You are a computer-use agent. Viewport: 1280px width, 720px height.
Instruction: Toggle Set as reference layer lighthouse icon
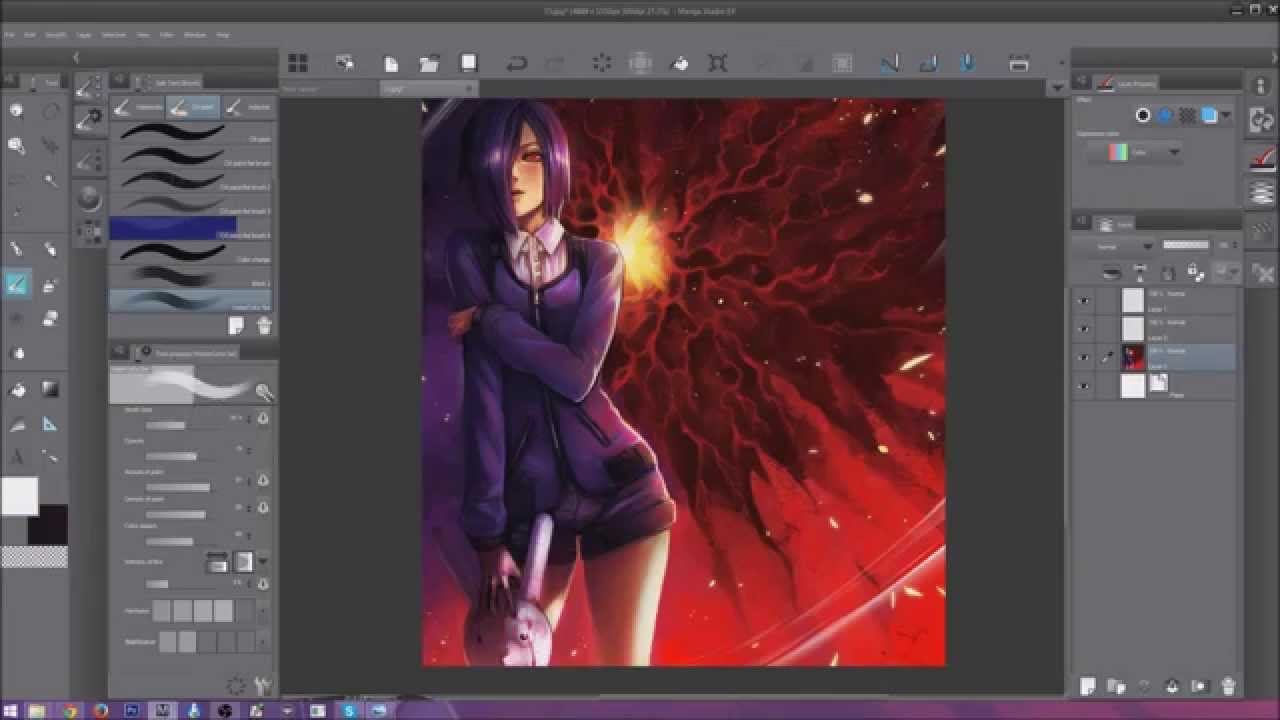click(1139, 271)
